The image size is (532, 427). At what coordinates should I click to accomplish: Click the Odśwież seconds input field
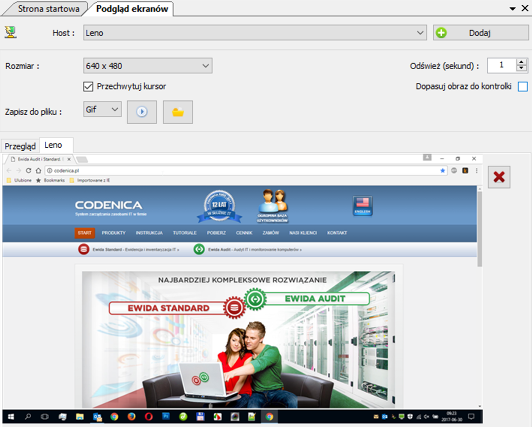point(501,65)
